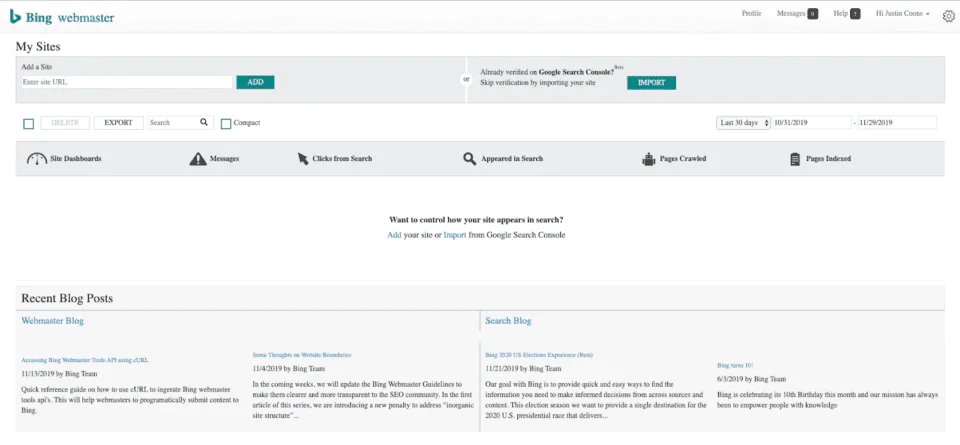Click the Clicks from Search cursor icon

(x=304, y=159)
